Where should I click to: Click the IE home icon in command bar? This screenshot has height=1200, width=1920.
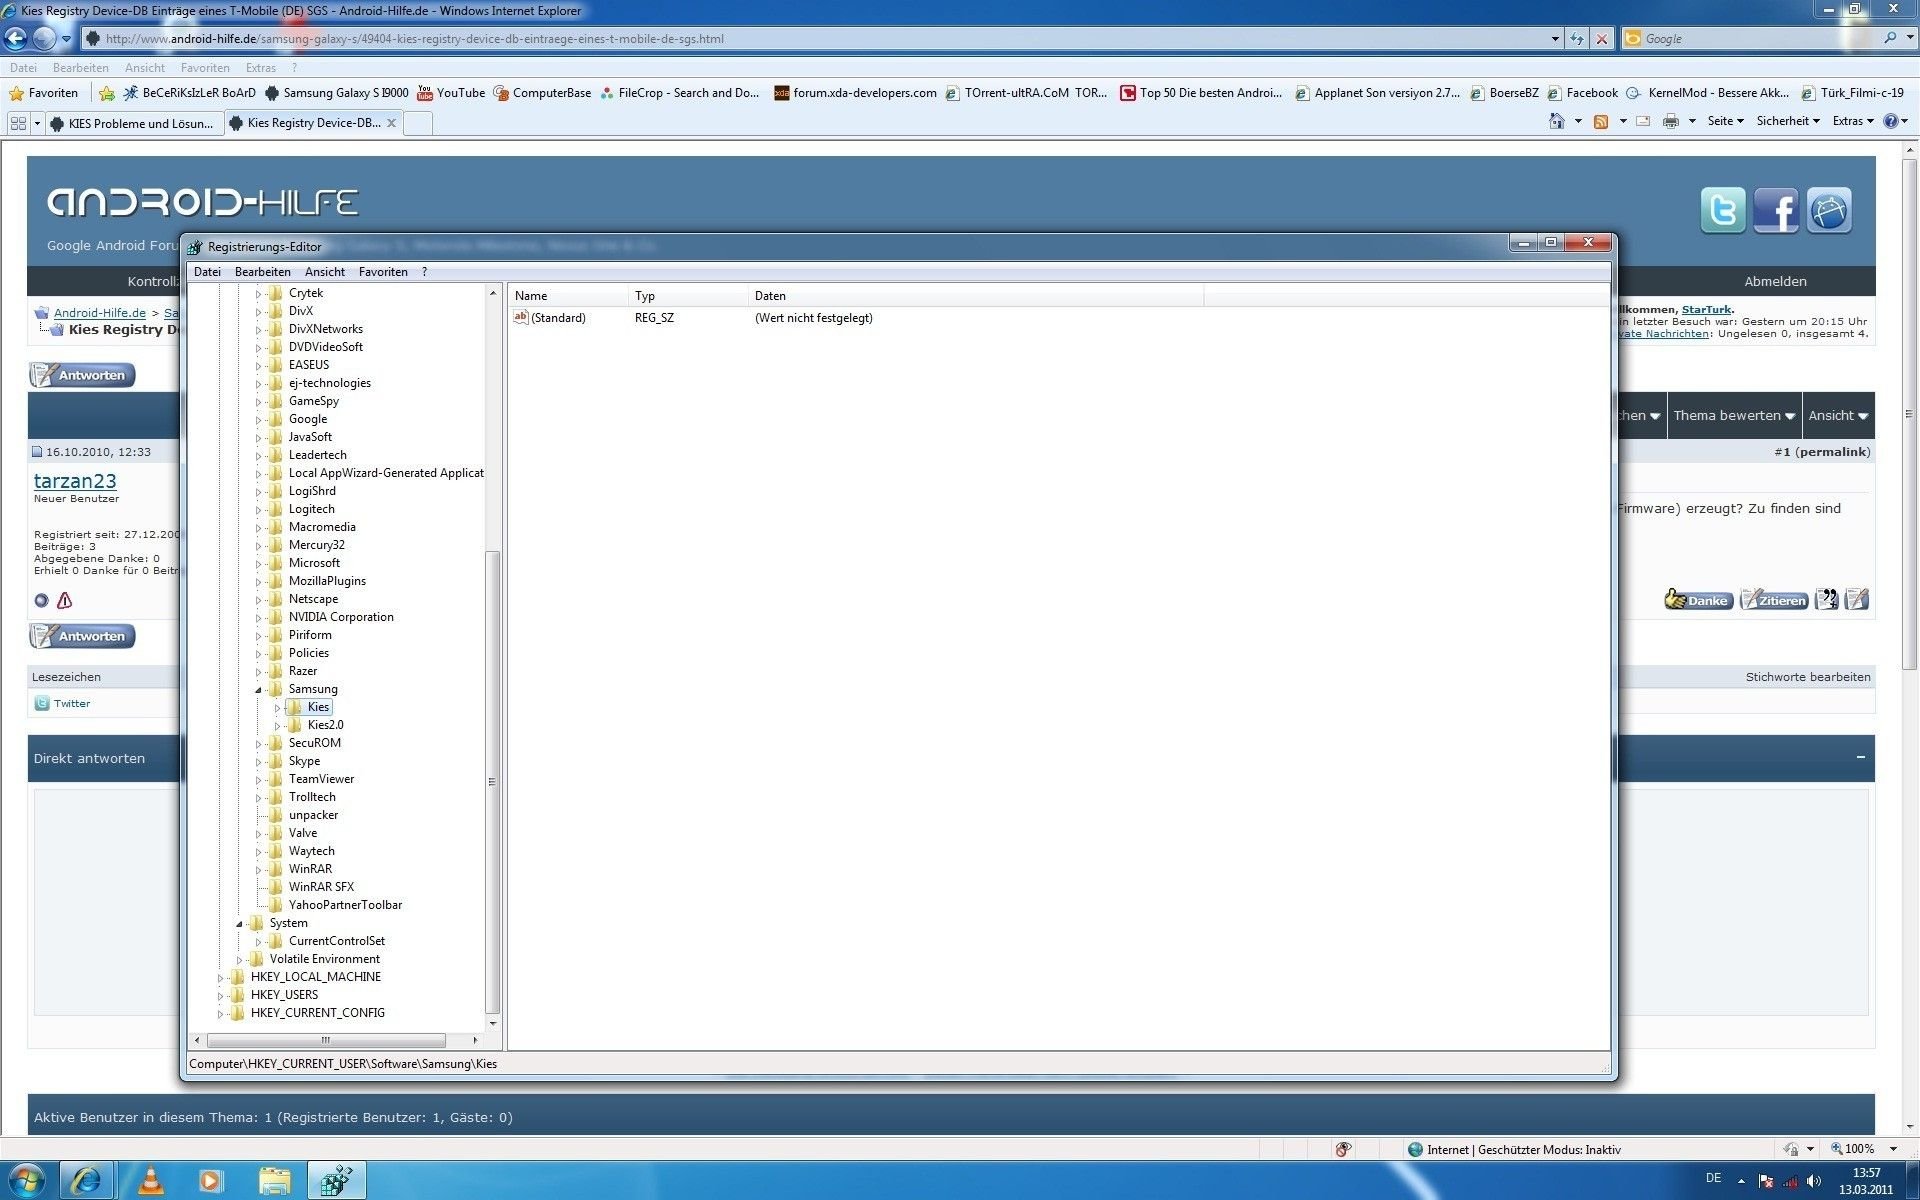pos(1556,121)
